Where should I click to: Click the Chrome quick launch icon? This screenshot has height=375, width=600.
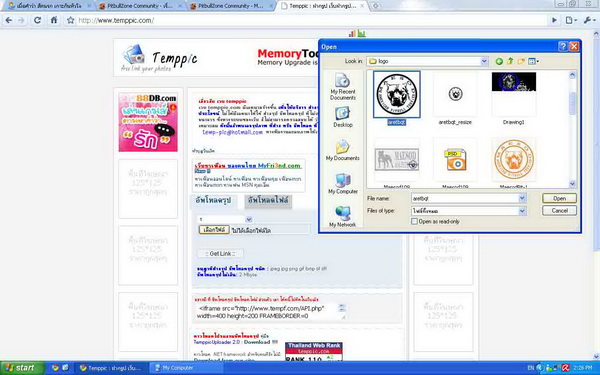point(55,368)
